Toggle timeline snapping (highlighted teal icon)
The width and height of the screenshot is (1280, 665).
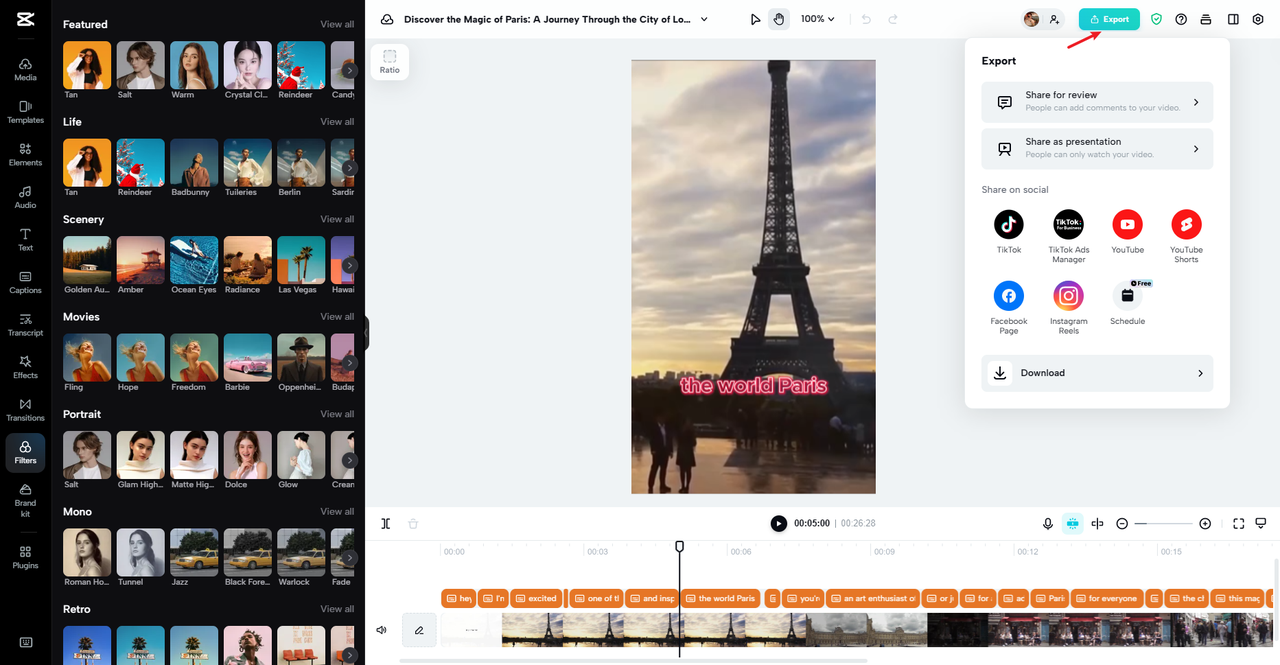pyautogui.click(x=1072, y=523)
